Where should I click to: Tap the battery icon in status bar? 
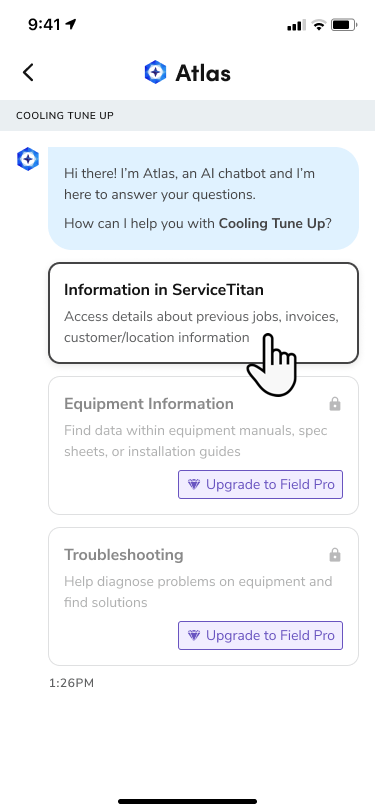343,24
